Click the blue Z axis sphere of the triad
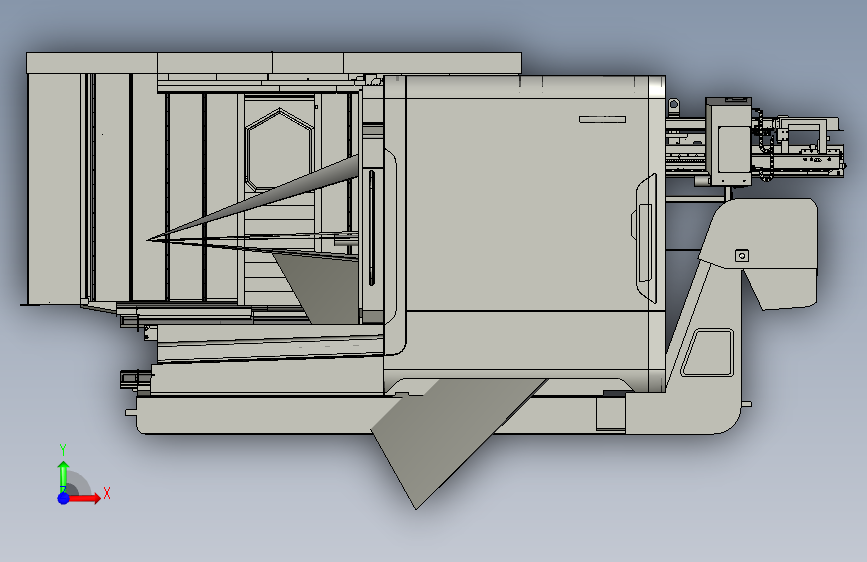 64,498
